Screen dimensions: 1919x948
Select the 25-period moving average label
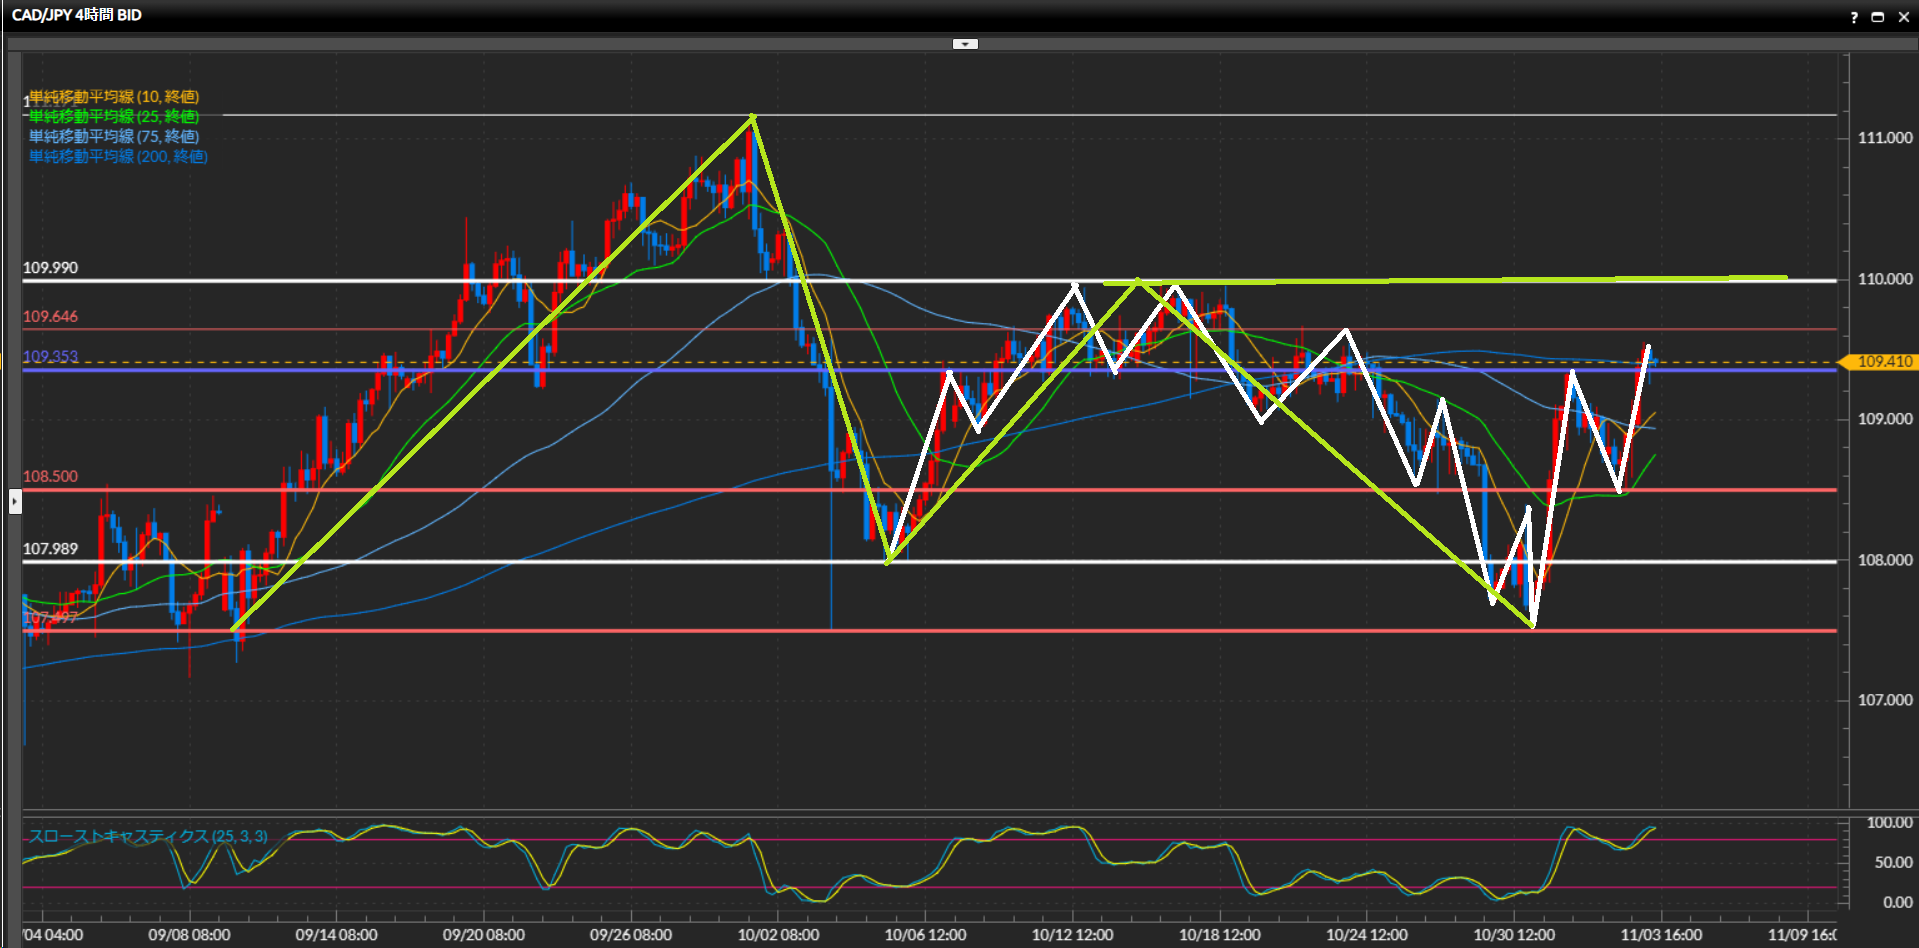[114, 117]
